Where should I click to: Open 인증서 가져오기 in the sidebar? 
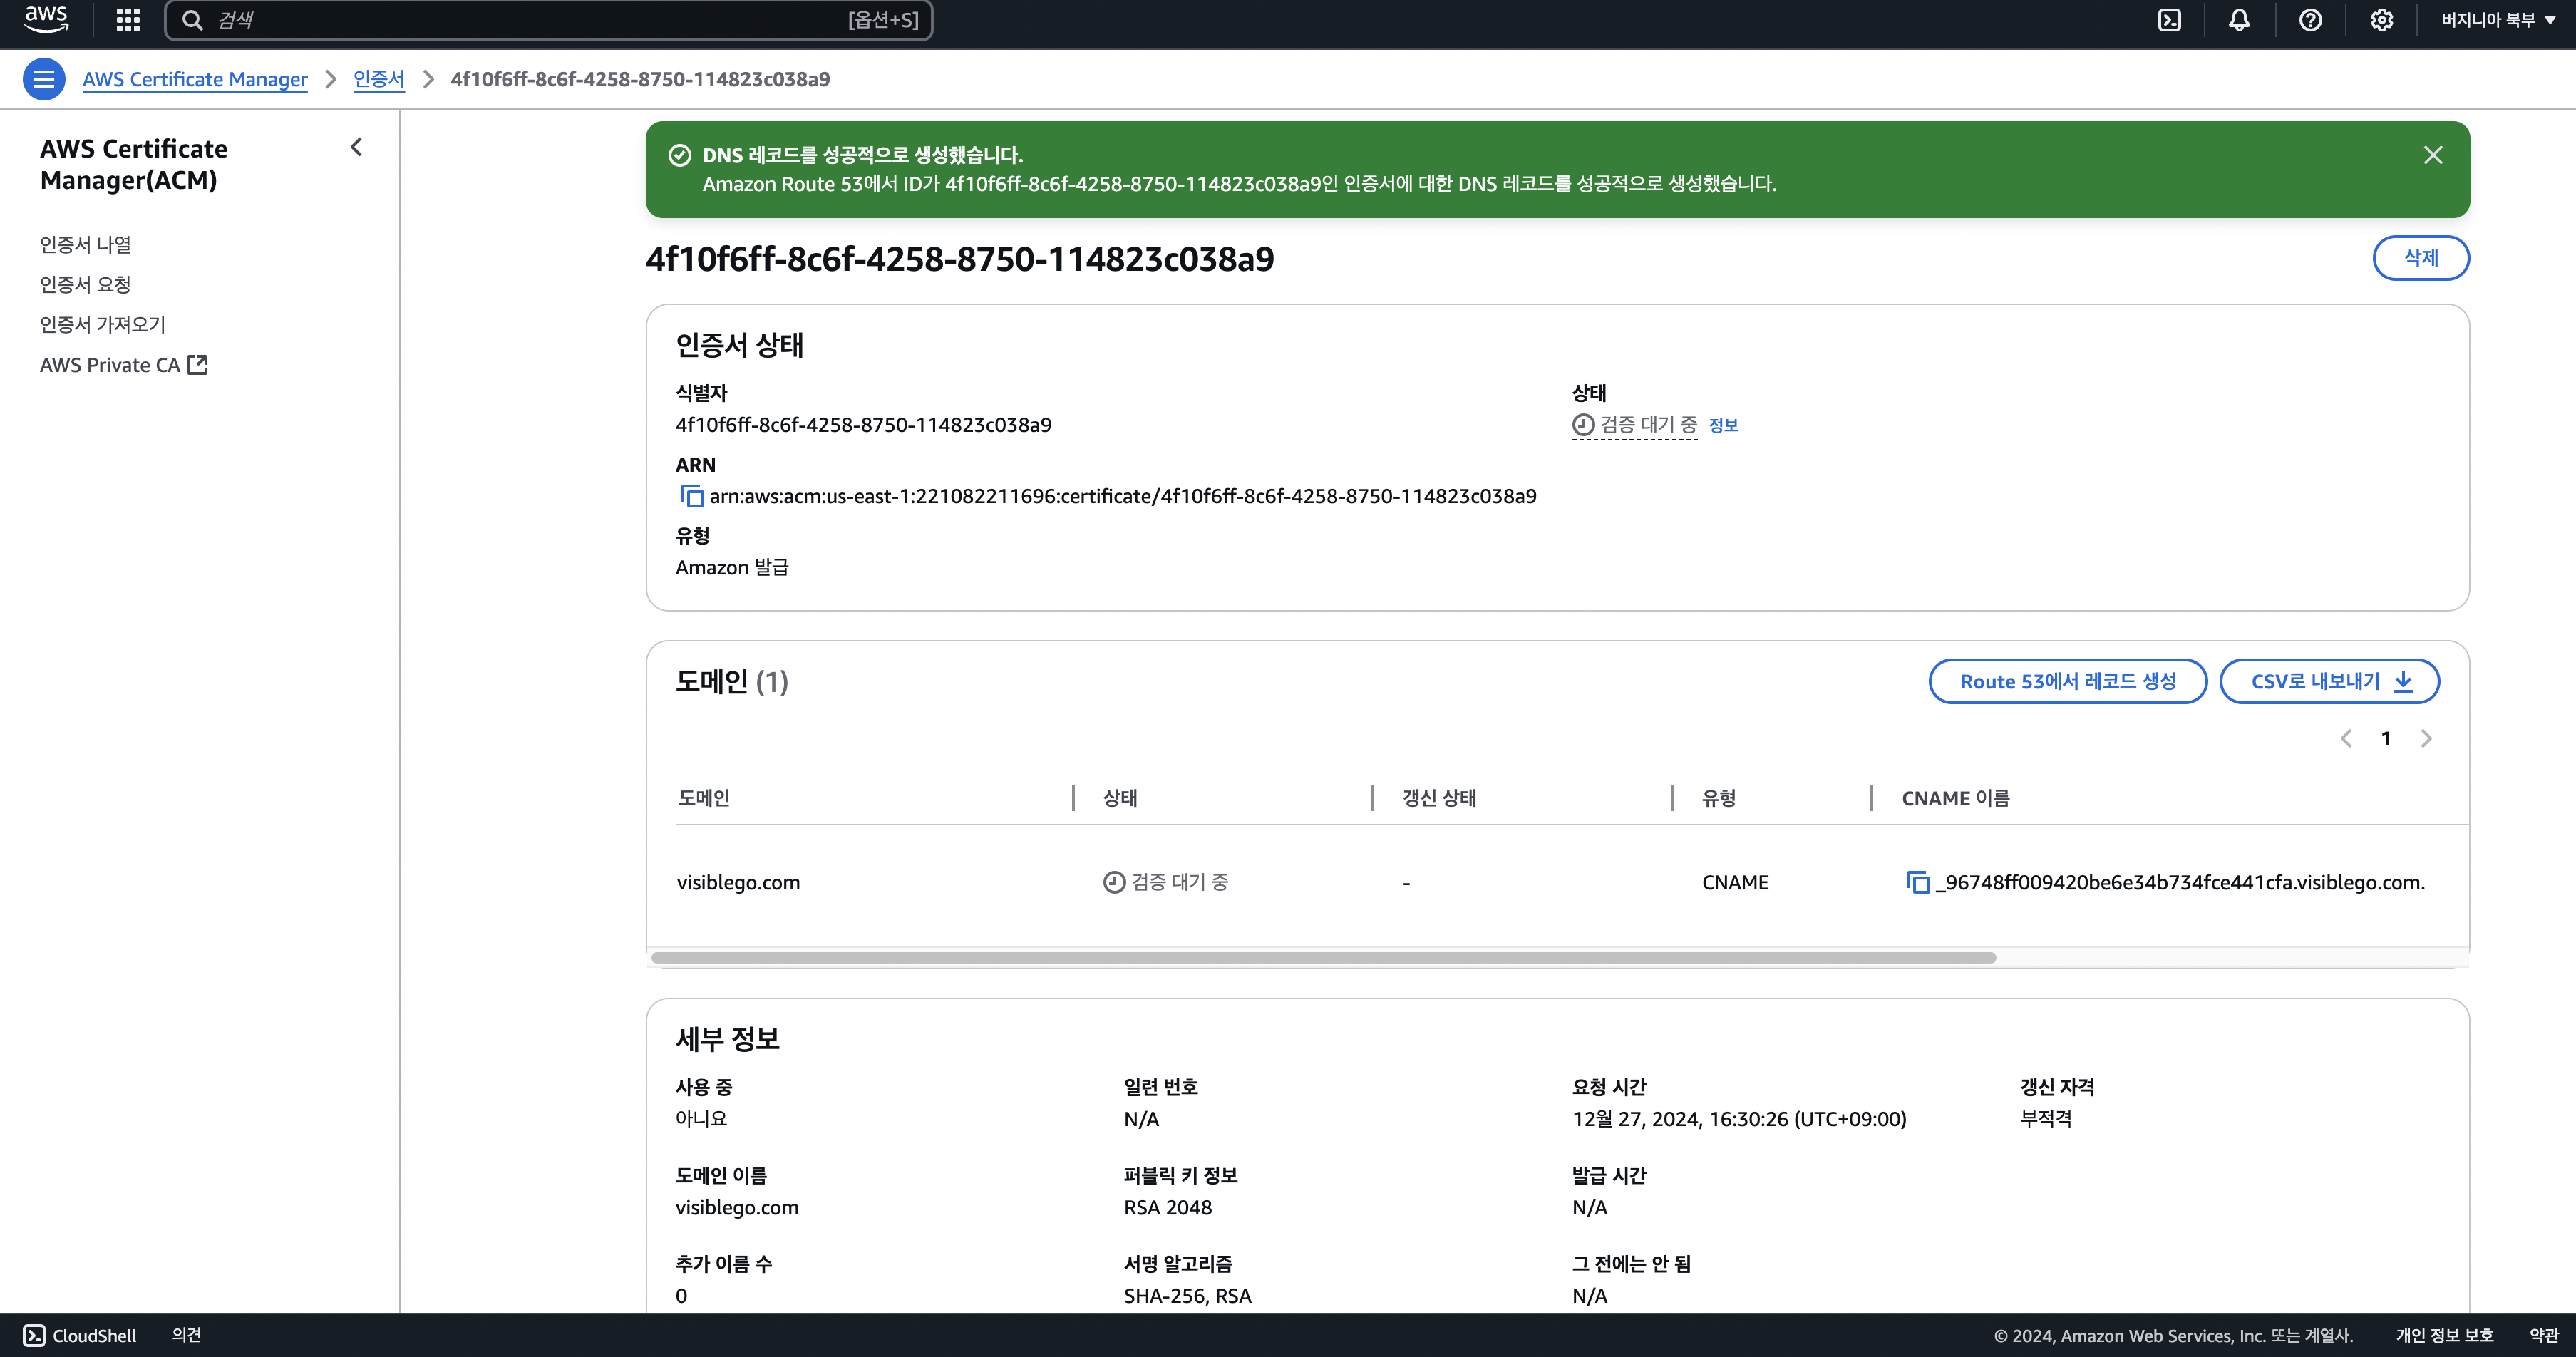(x=102, y=324)
